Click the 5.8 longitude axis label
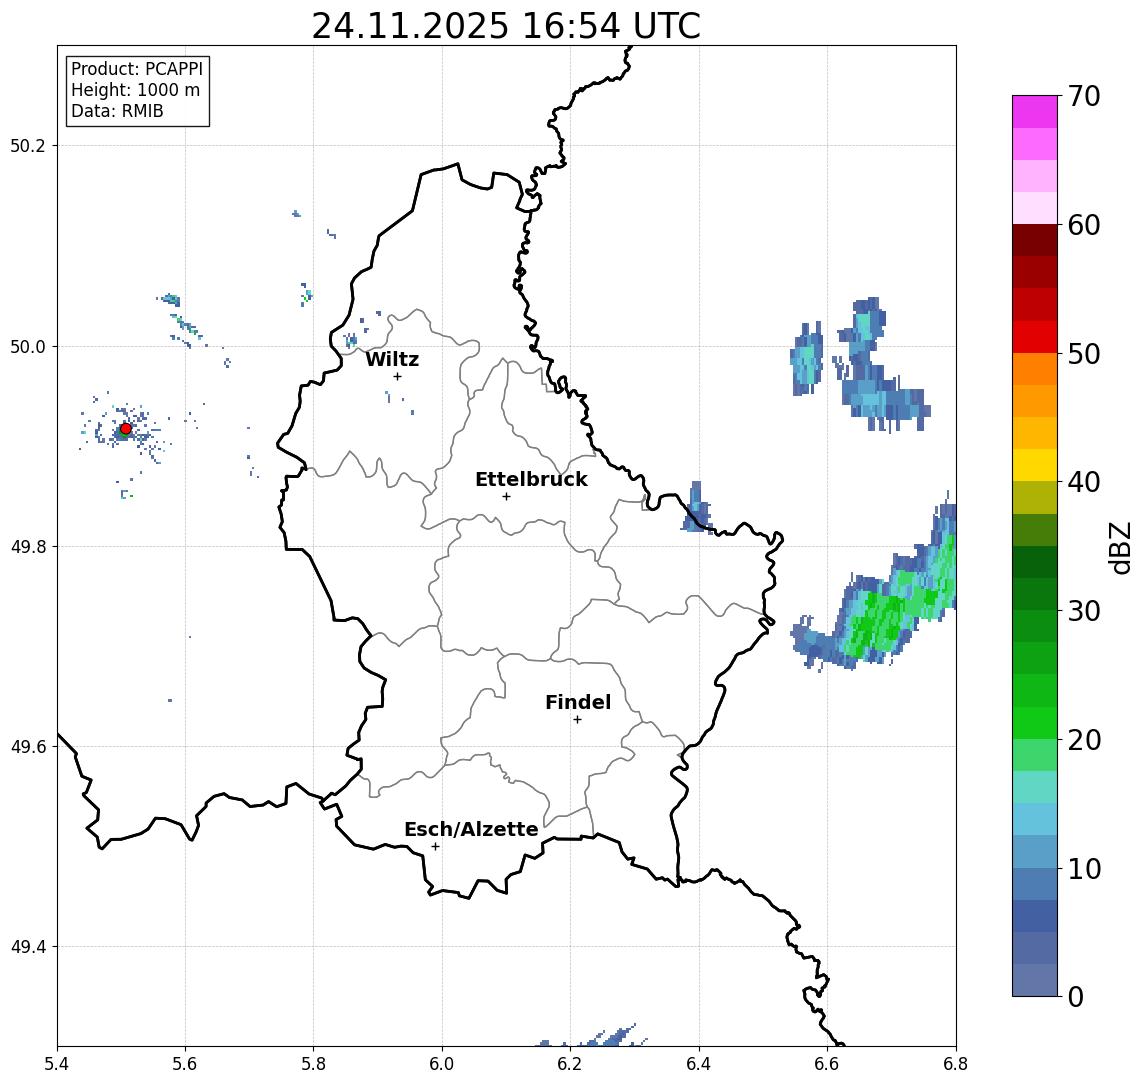 [x=313, y=1064]
